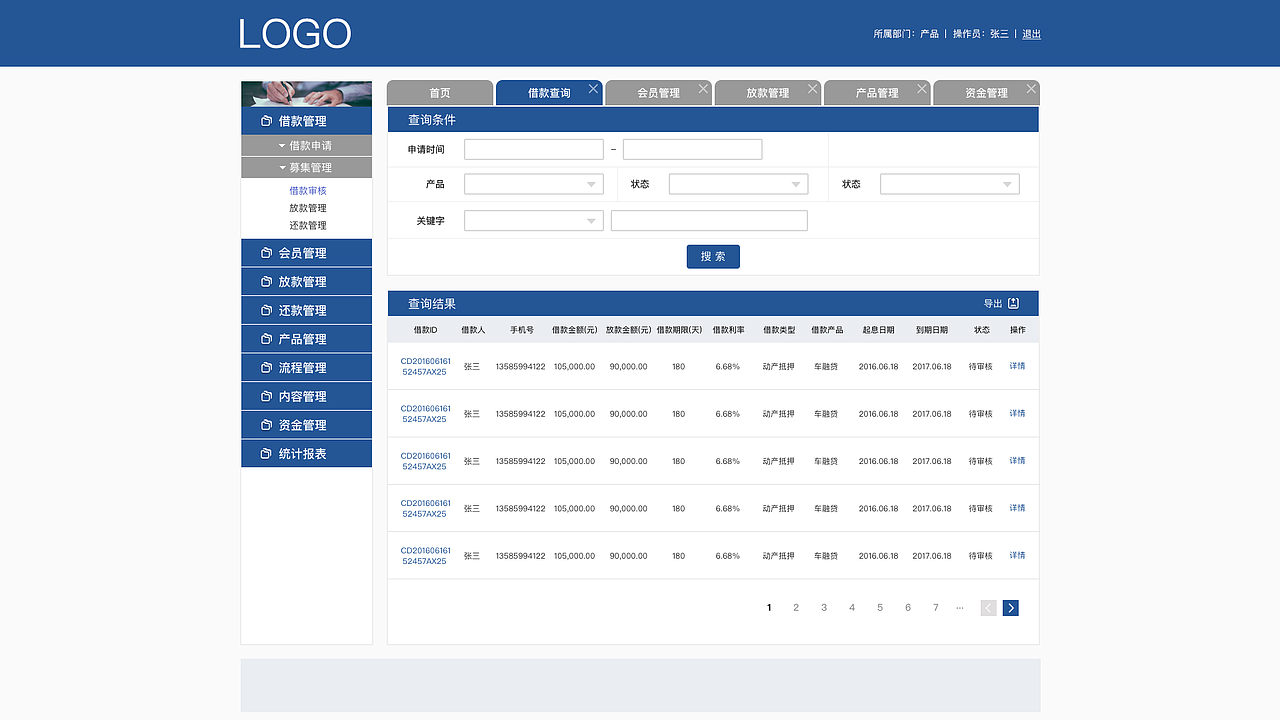
Task: Close the 借款查询 tab with its X
Action: tap(594, 89)
